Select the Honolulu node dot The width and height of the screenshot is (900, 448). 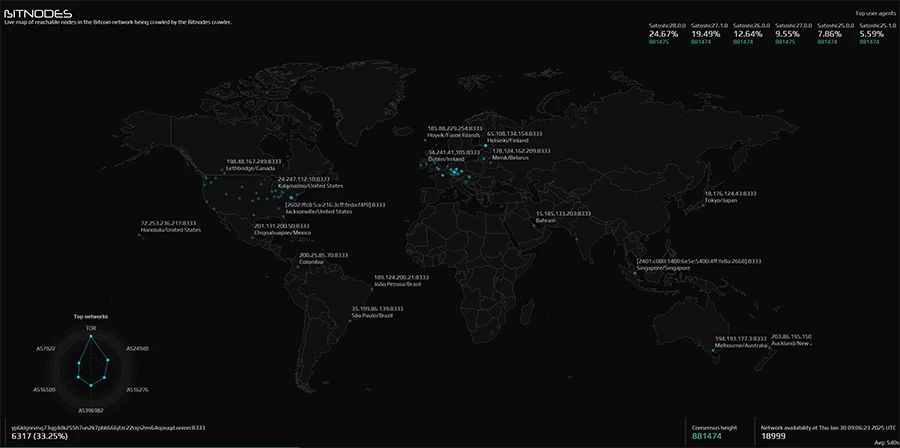(x=139, y=234)
